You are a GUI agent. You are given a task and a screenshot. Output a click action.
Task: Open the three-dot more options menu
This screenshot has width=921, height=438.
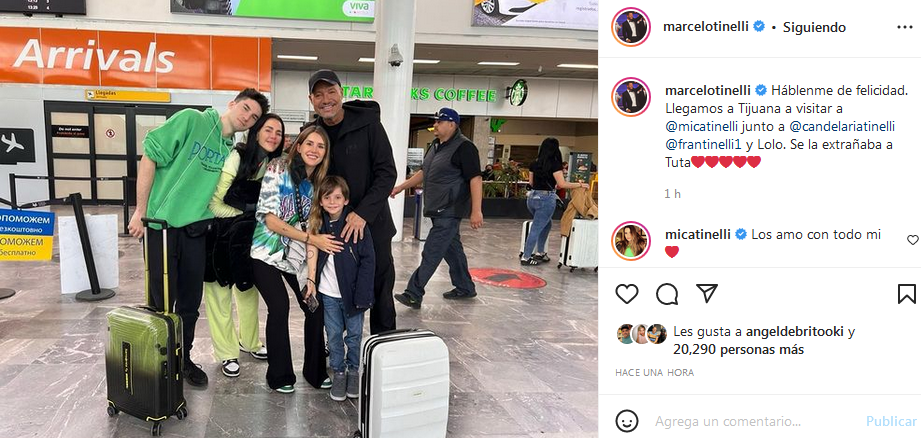[x=905, y=27]
